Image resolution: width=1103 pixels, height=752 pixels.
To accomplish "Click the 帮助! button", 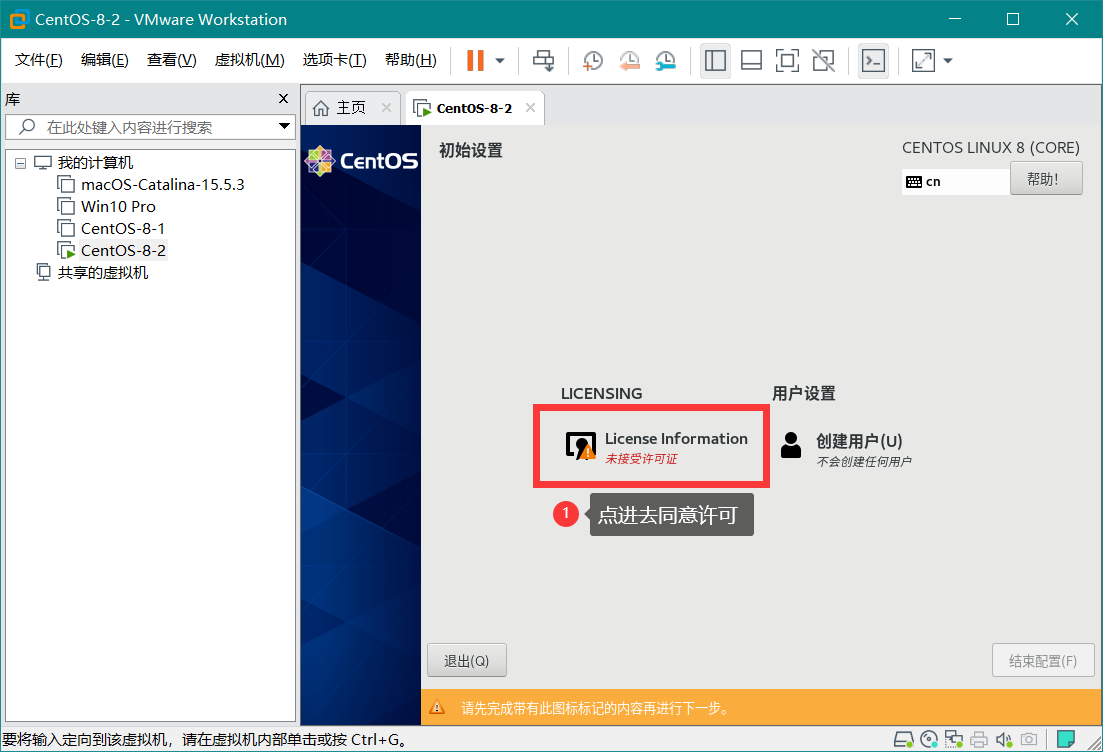I will (x=1046, y=180).
